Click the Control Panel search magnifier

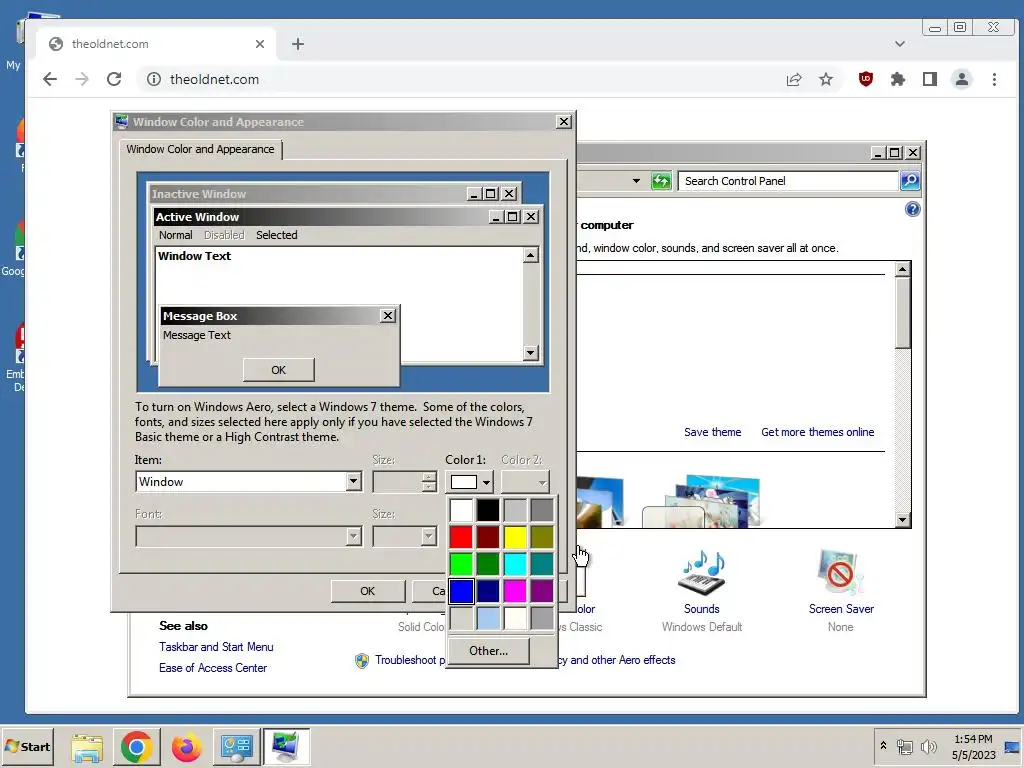pos(910,180)
